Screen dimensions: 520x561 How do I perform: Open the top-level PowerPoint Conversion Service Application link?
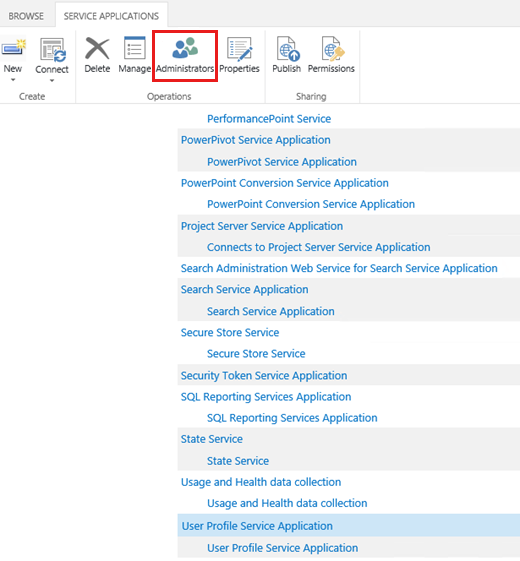point(285,183)
